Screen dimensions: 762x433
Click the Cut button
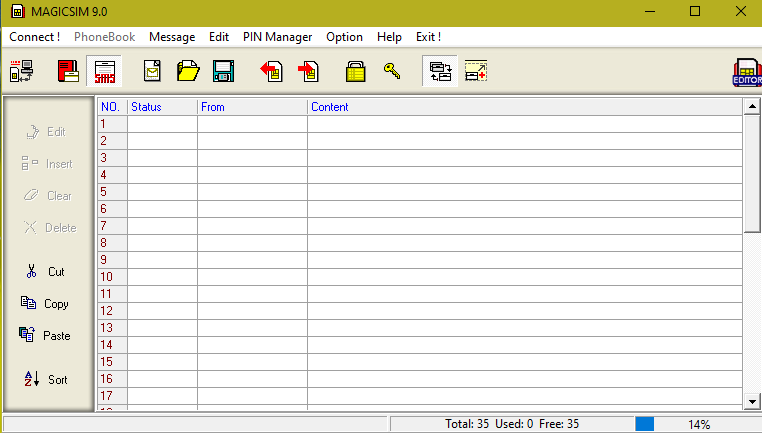click(x=45, y=272)
